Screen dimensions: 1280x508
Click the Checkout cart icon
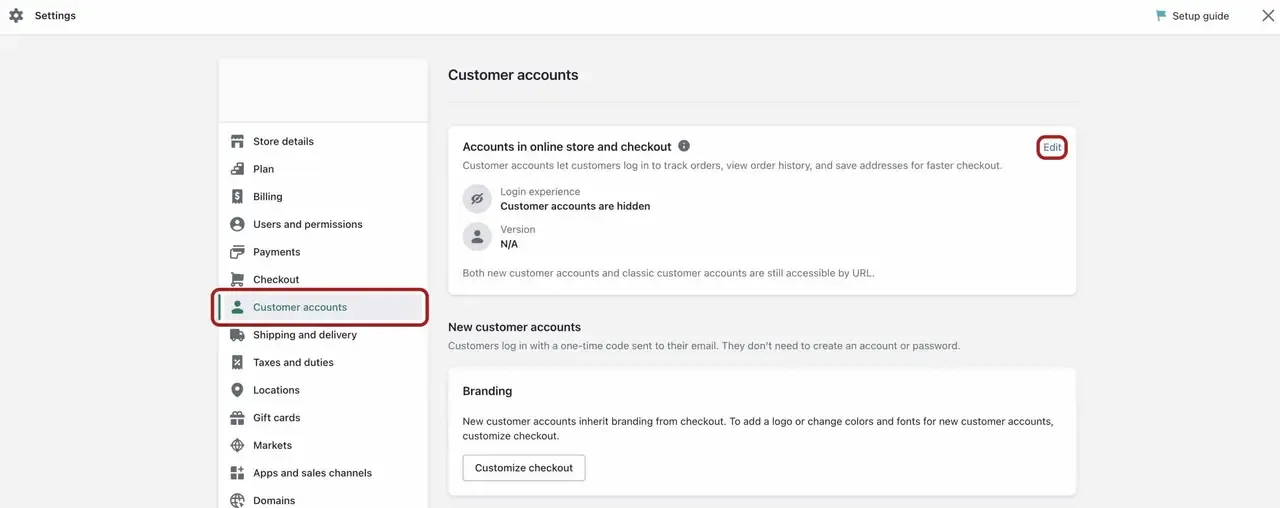[x=237, y=279]
